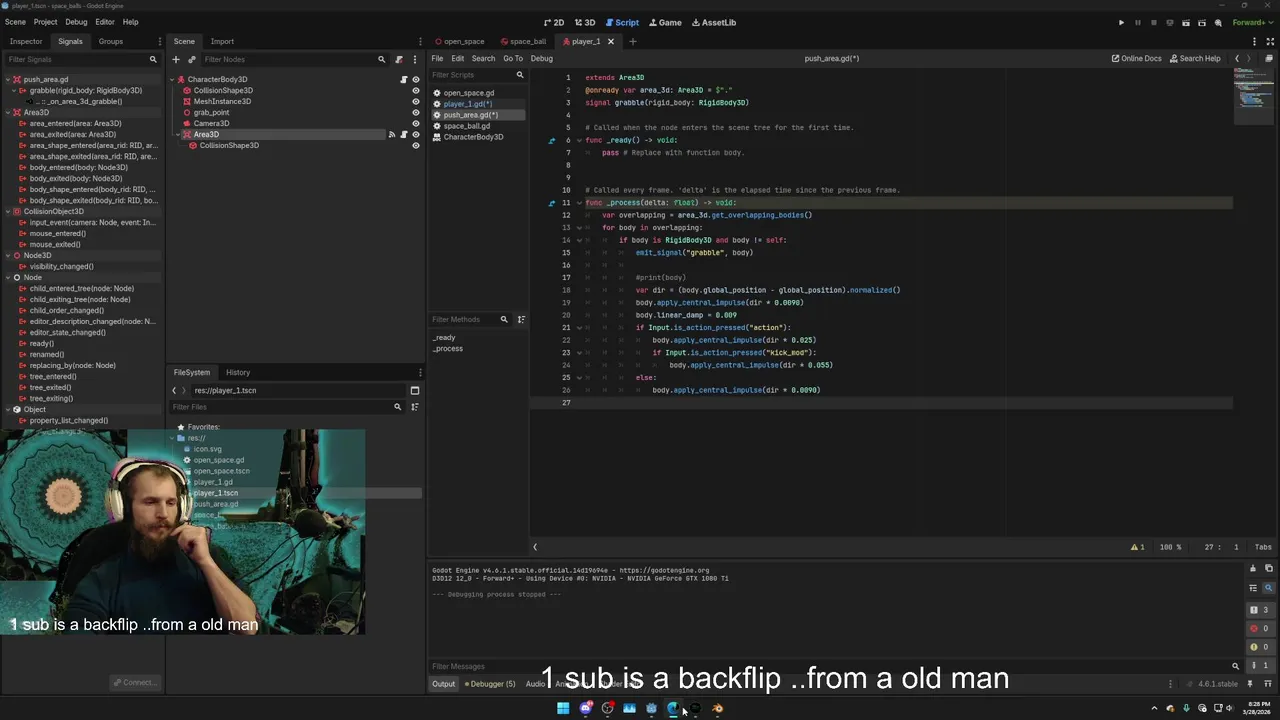The width and height of the screenshot is (1280, 720).
Task: Go to previous script history arrow
Action: [x=1237, y=58]
